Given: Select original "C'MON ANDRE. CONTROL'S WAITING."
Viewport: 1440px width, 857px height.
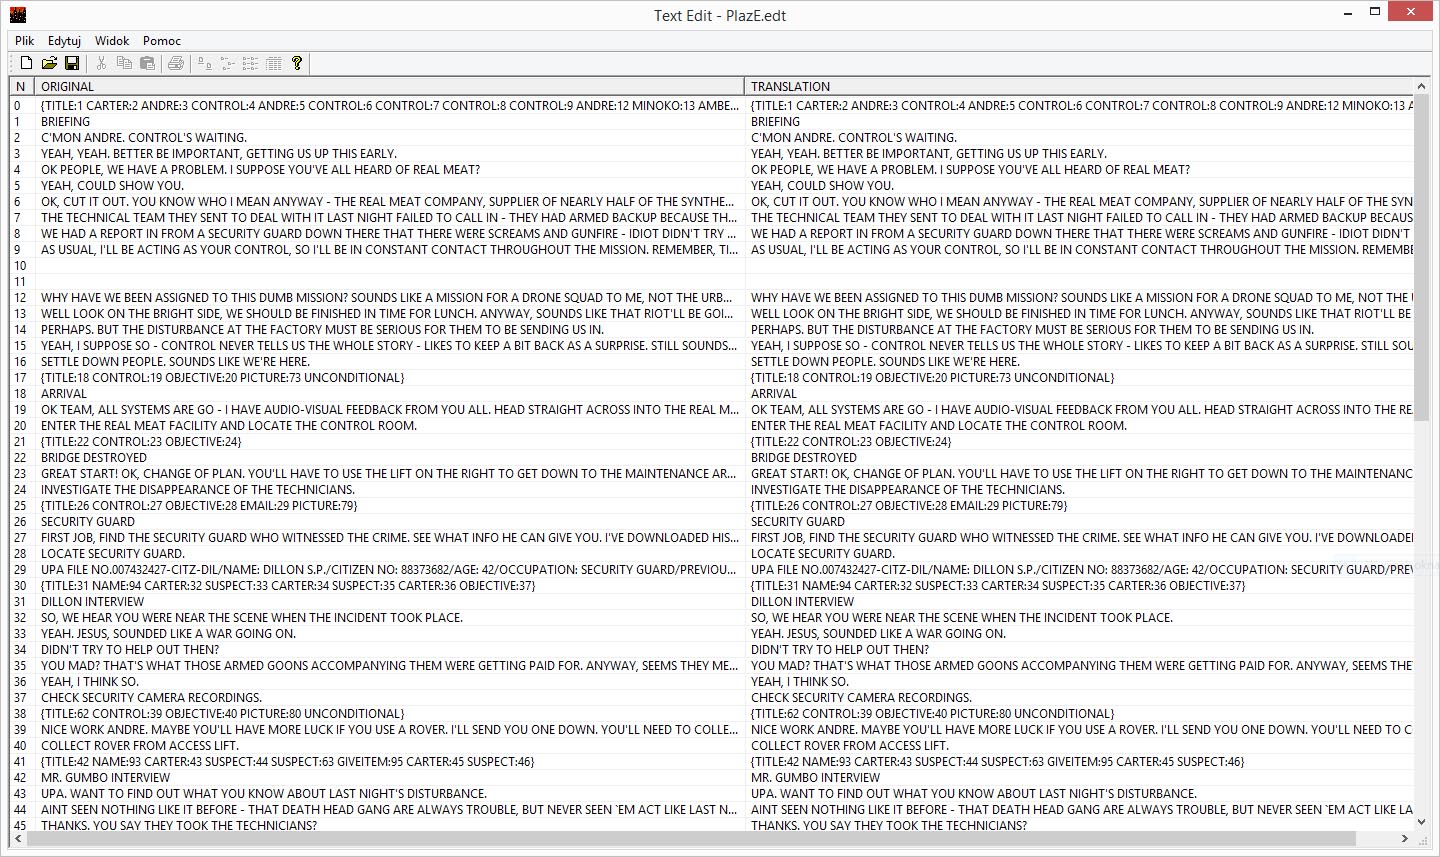Looking at the screenshot, I should click(144, 138).
